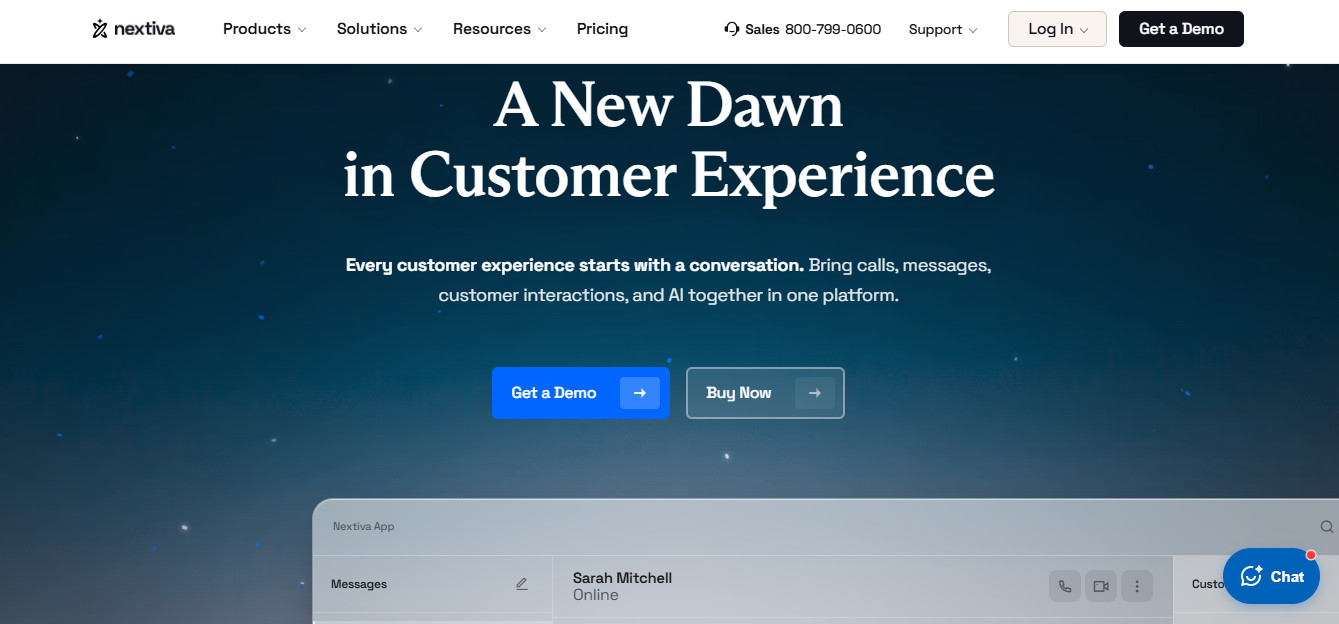Click the Messages panel heading
This screenshot has height=624, width=1339.
[x=359, y=584]
